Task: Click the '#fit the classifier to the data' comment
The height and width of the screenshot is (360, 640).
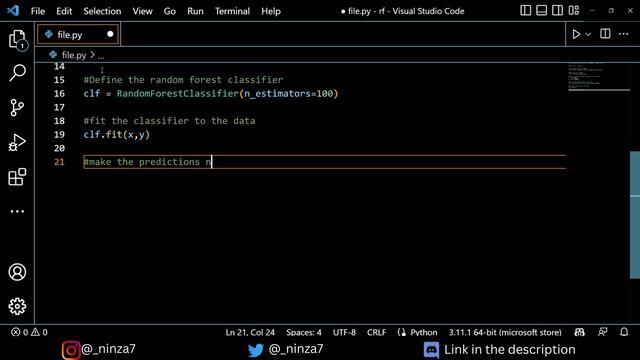Action: pyautogui.click(x=169, y=121)
